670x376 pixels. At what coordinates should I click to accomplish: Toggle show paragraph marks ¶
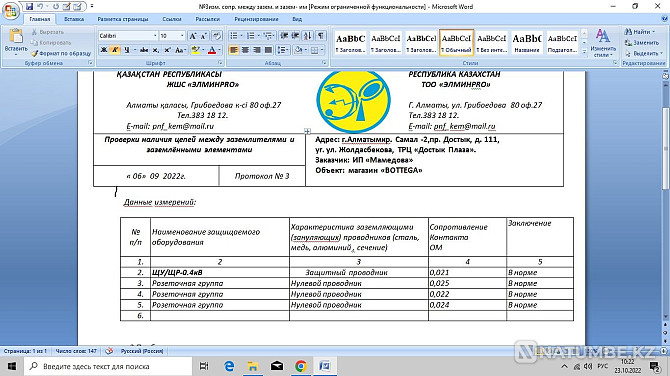[320, 36]
